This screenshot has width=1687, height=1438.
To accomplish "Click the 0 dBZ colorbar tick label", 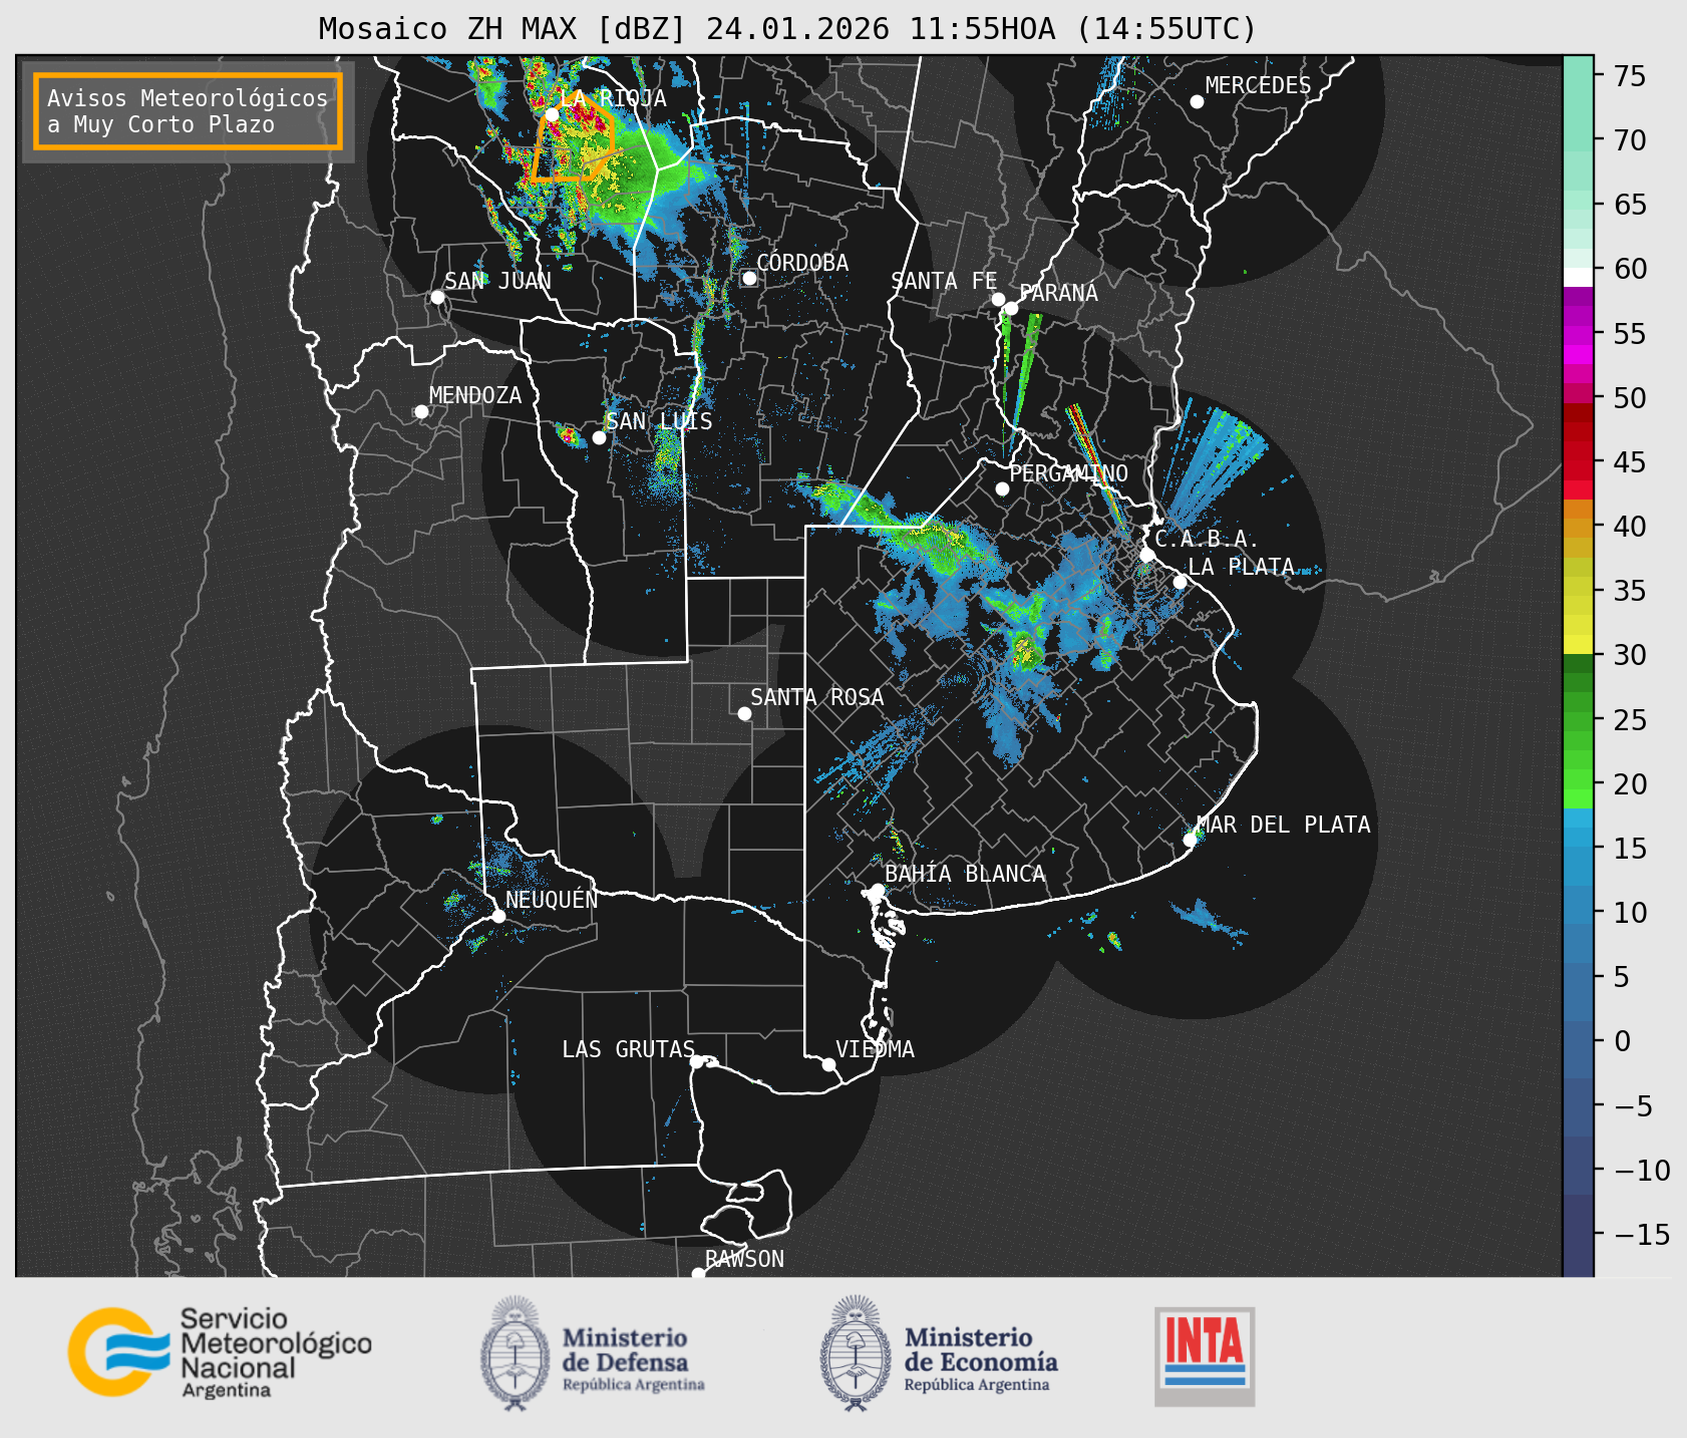I will [1620, 1041].
